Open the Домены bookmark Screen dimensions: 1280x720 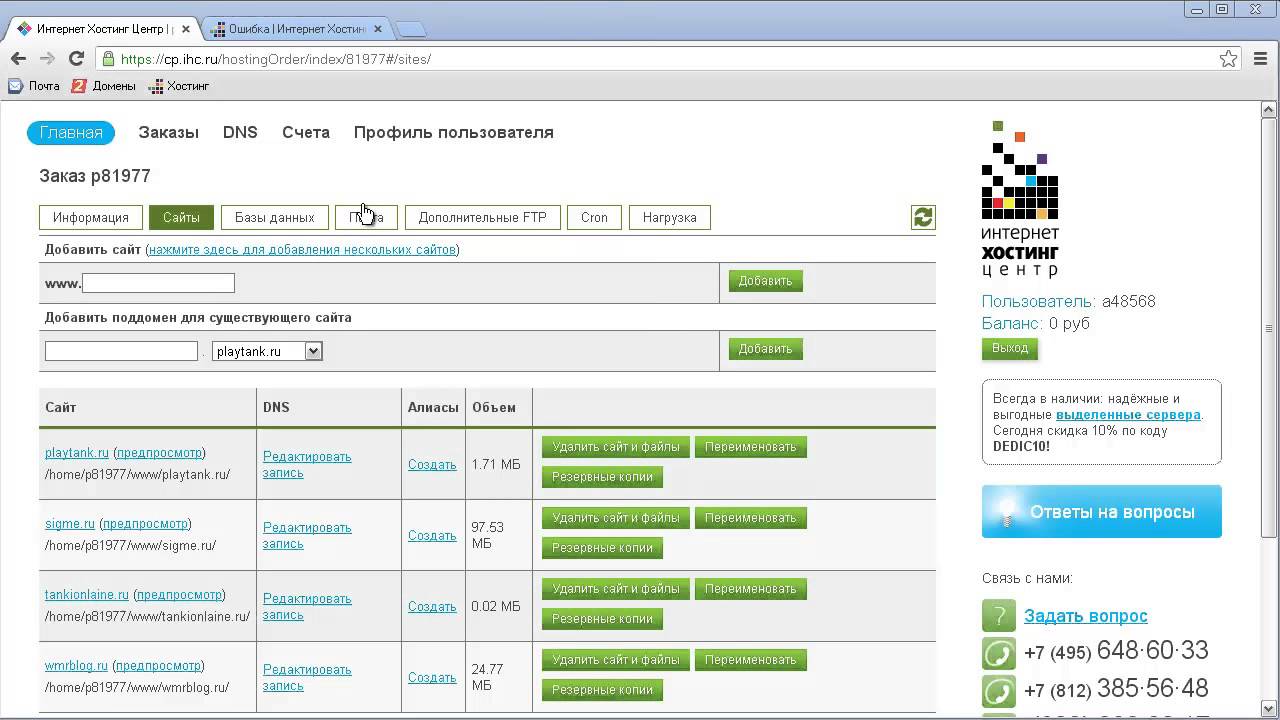coord(104,86)
